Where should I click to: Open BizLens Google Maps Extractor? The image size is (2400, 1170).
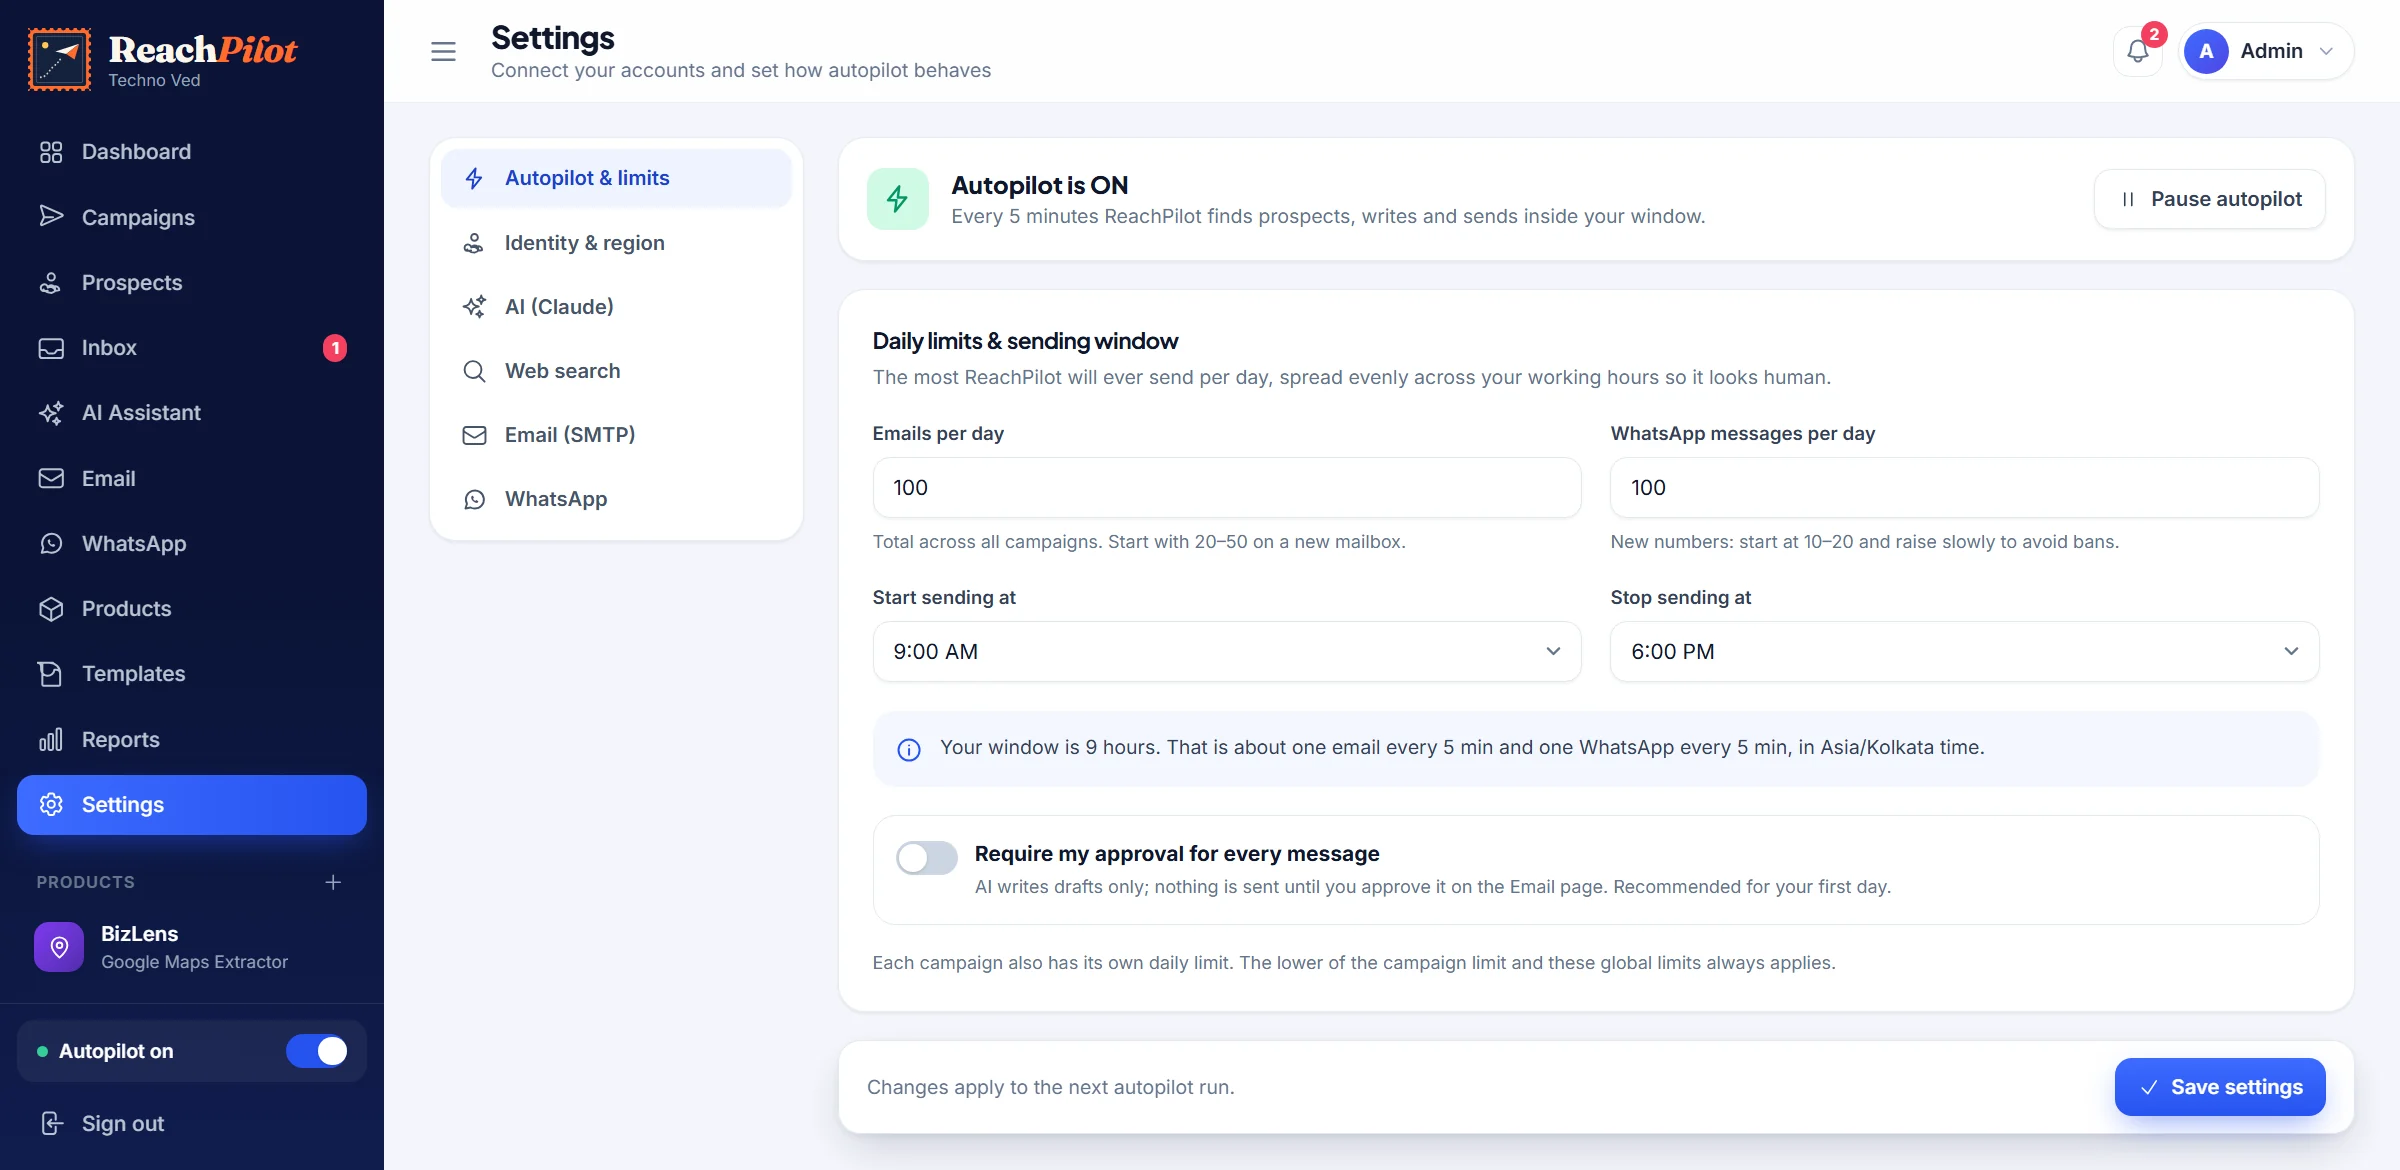192,947
